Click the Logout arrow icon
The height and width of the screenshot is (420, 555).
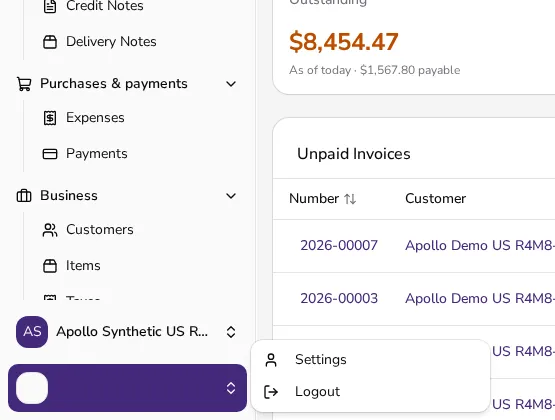tap(271, 392)
